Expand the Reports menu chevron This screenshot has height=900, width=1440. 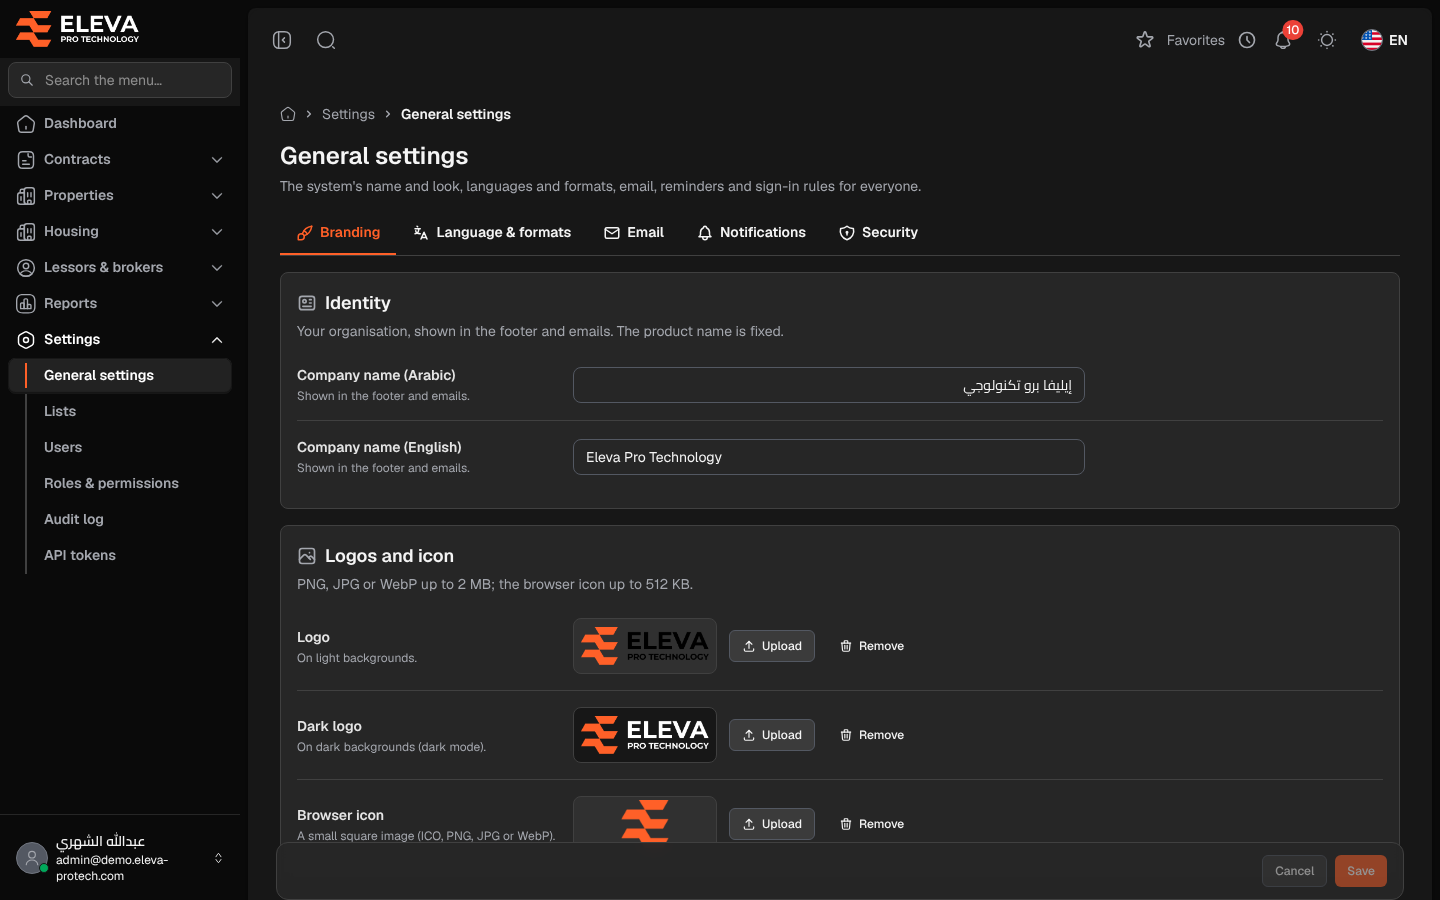point(217,304)
